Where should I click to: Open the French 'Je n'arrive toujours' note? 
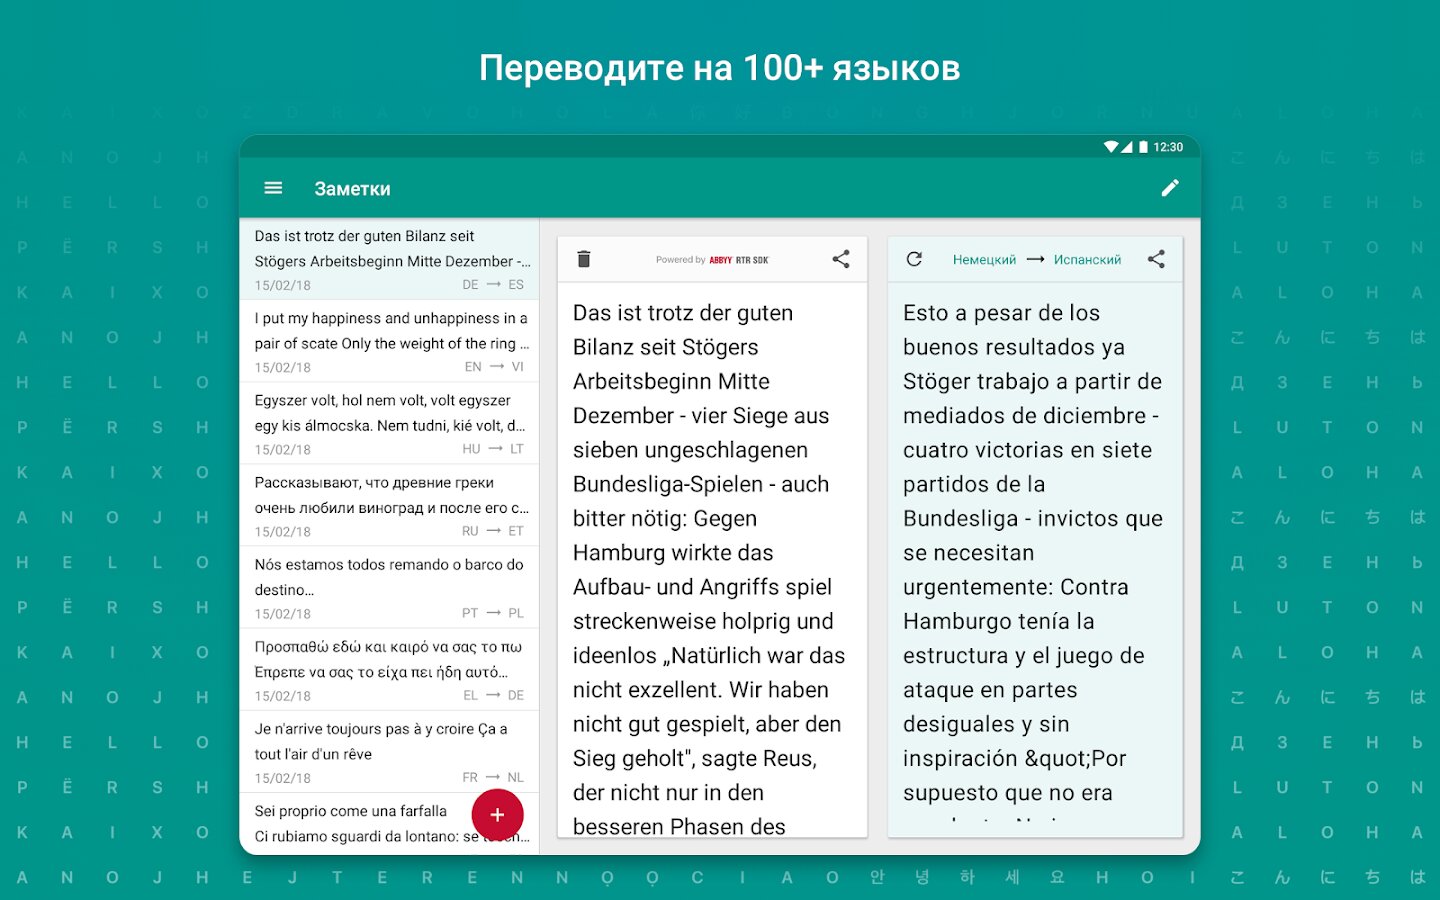click(x=390, y=751)
